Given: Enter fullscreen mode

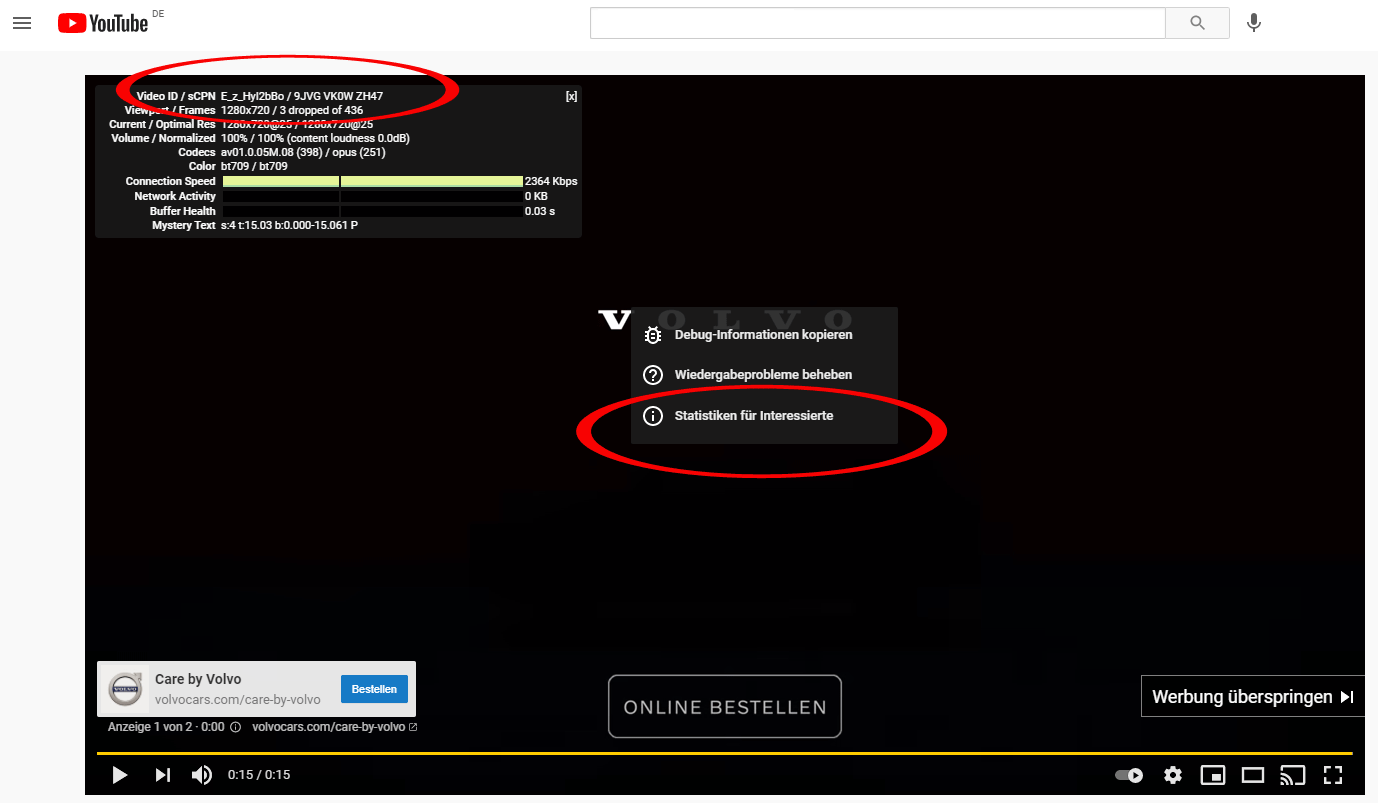Looking at the screenshot, I should point(1332,775).
